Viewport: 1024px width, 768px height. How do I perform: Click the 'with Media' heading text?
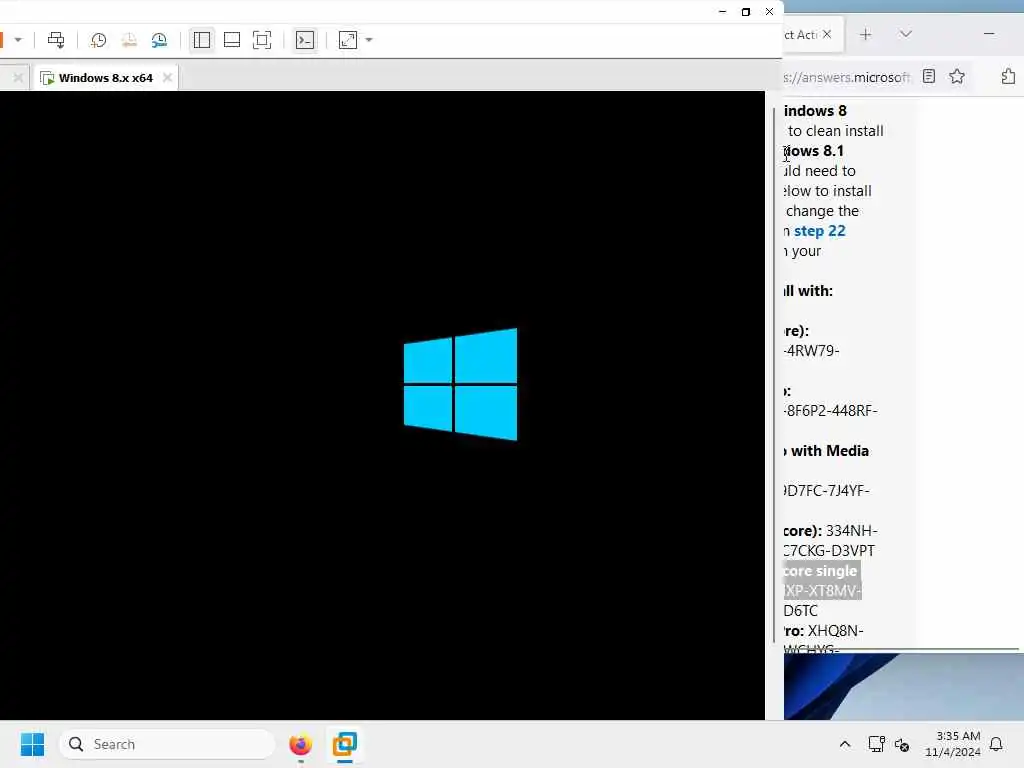click(x=829, y=451)
